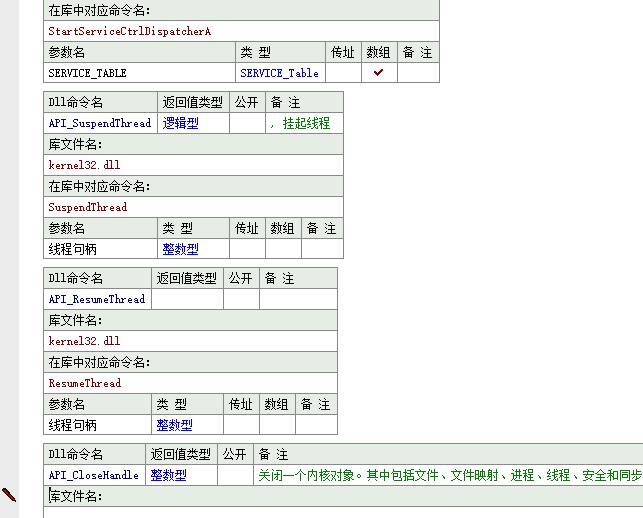Click the 逻辑型 return type of API_SuspendThread
Screen dimensions: 643x518
pyautogui.click(x=181, y=123)
